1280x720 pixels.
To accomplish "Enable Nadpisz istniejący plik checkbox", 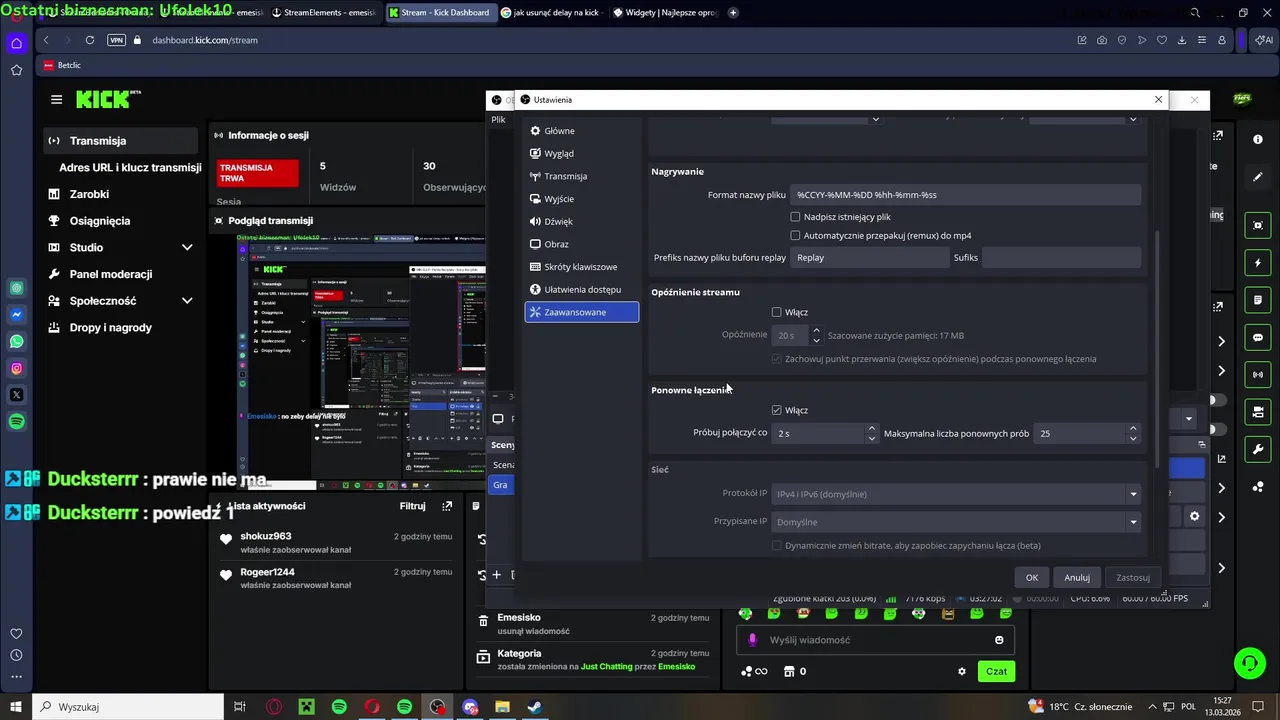I will [795, 217].
